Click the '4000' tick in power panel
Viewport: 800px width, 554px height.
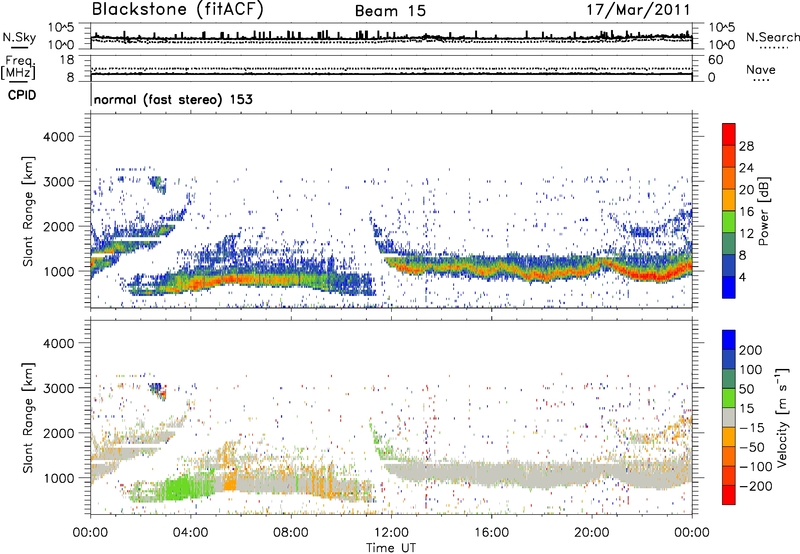coord(58,137)
